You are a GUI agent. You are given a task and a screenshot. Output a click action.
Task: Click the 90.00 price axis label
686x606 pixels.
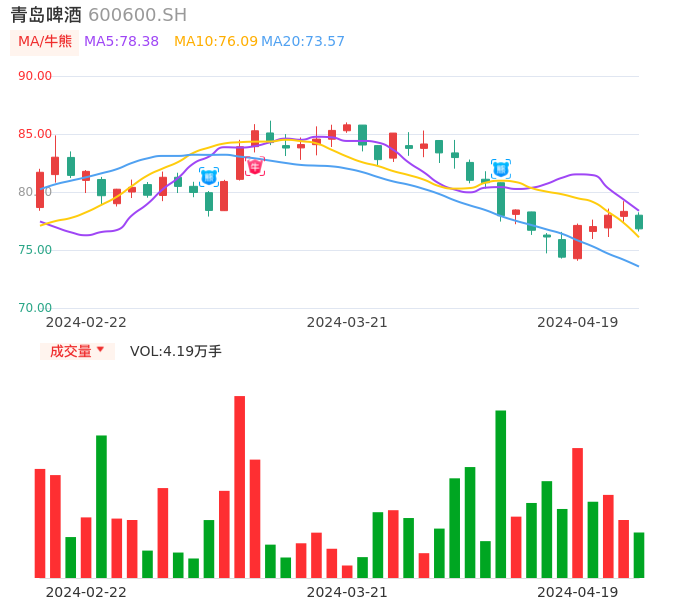(x=35, y=76)
